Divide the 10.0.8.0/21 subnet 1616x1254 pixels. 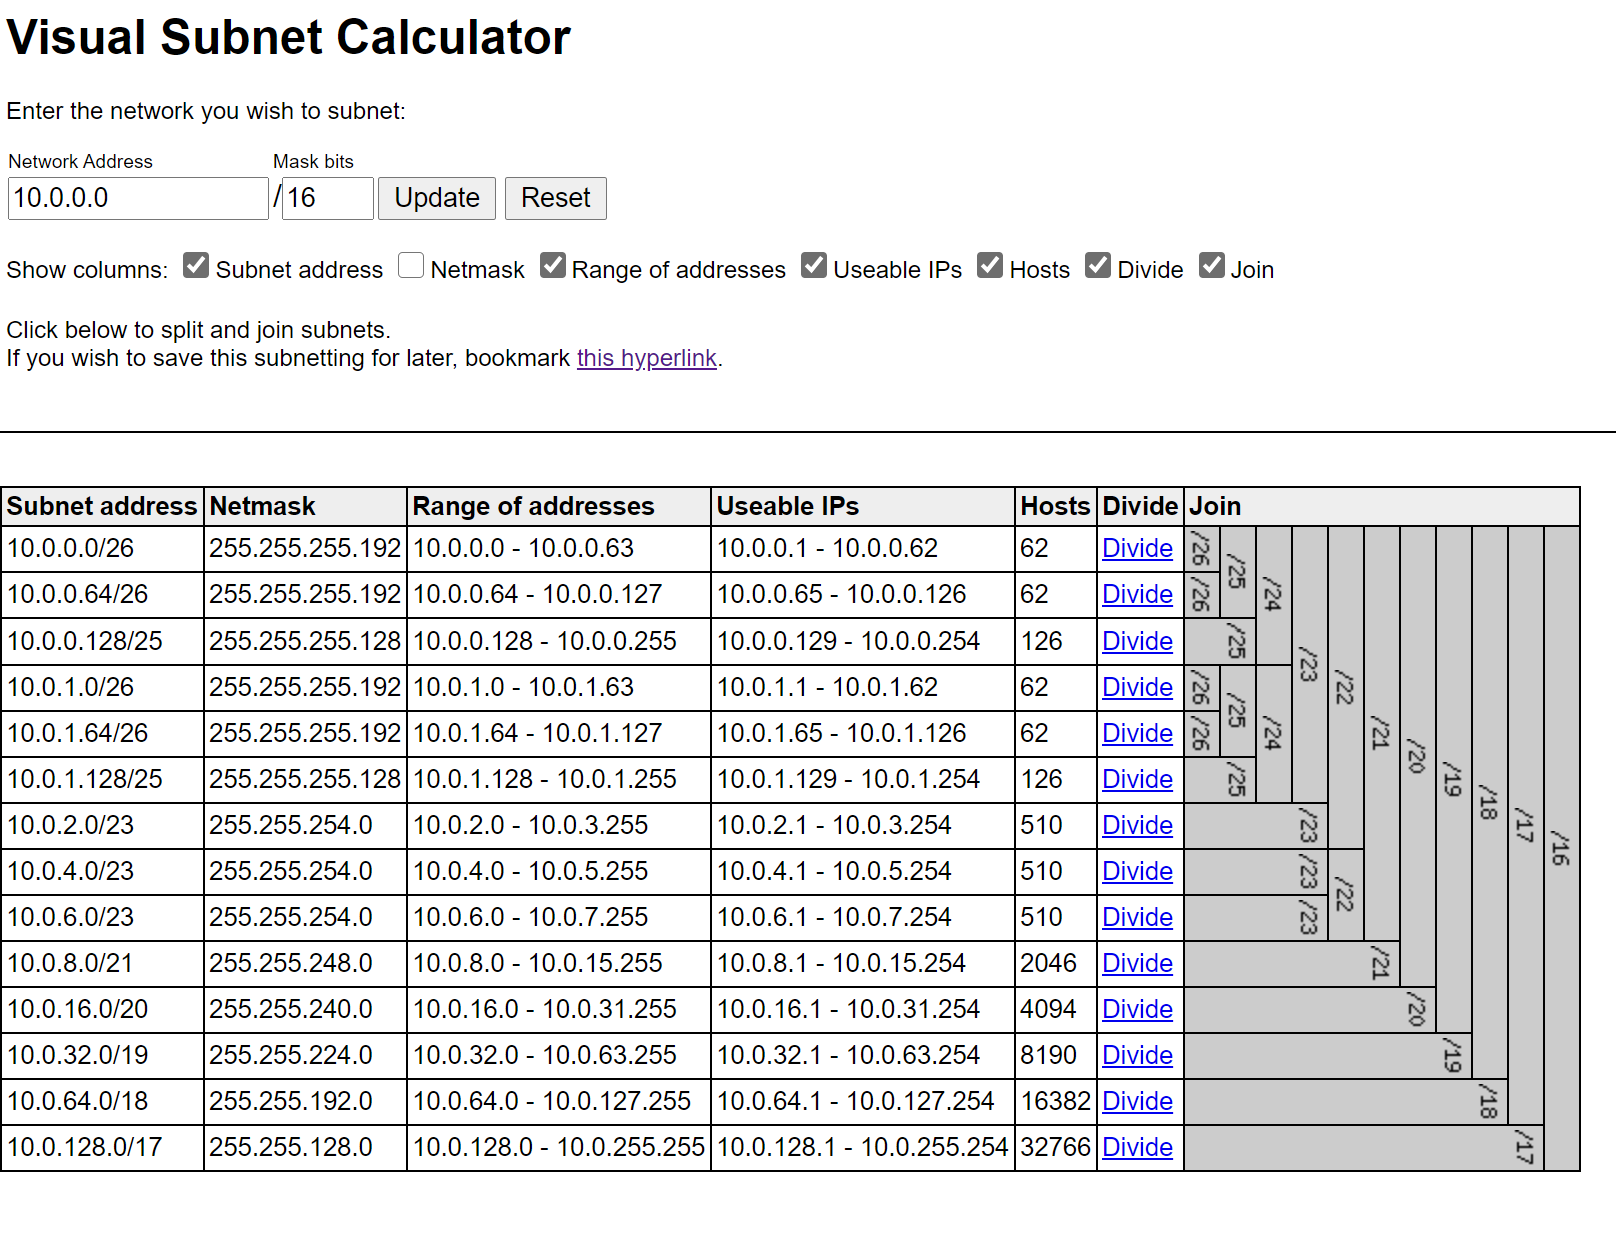pos(1137,963)
